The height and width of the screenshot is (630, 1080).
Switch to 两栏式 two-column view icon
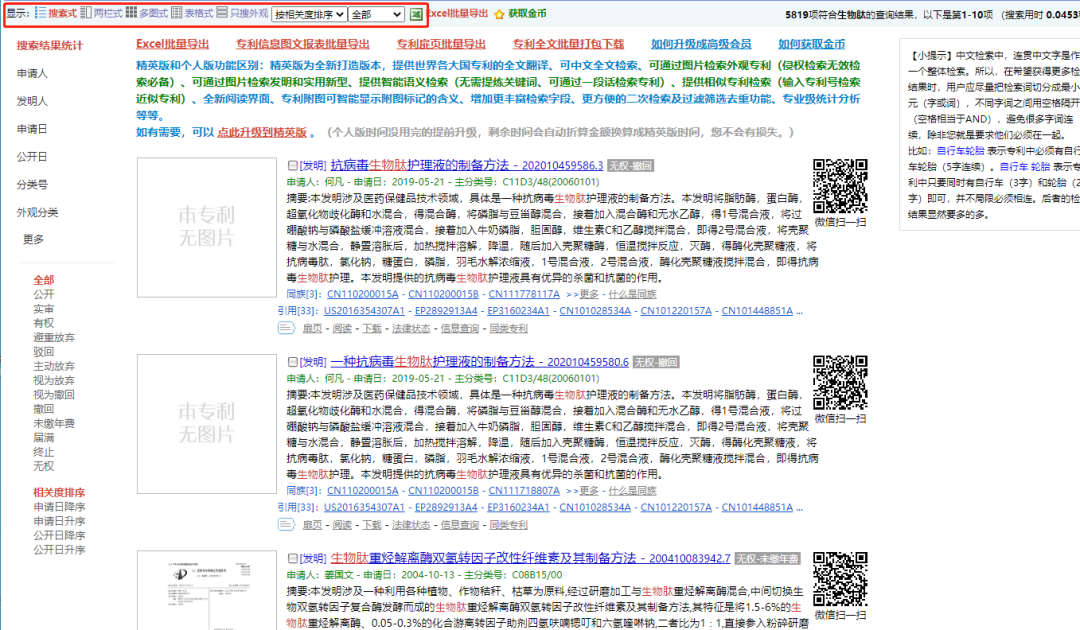[x=86, y=13]
